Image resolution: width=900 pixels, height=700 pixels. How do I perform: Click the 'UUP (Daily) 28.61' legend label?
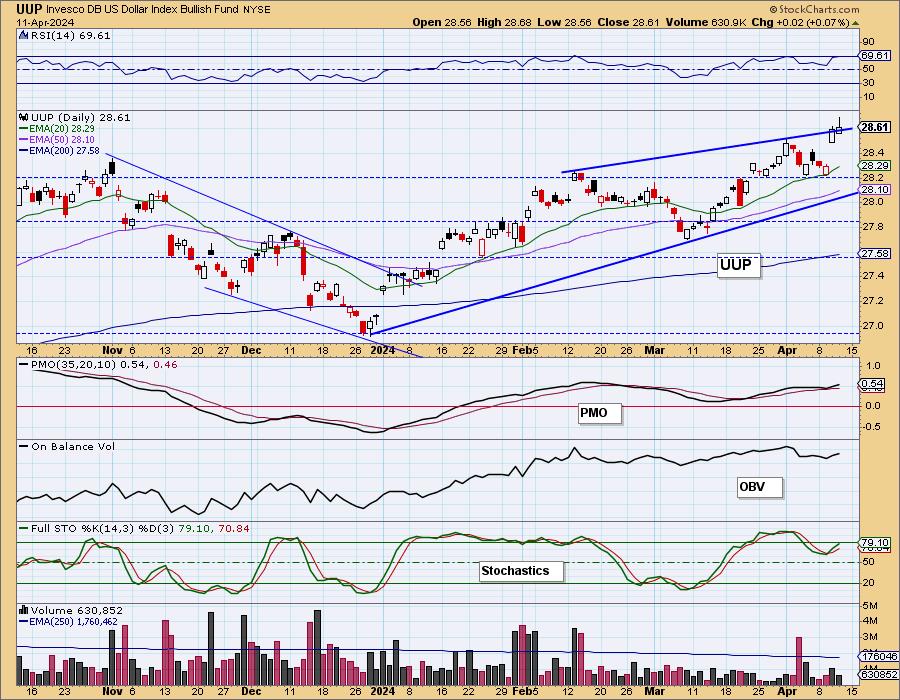point(80,117)
